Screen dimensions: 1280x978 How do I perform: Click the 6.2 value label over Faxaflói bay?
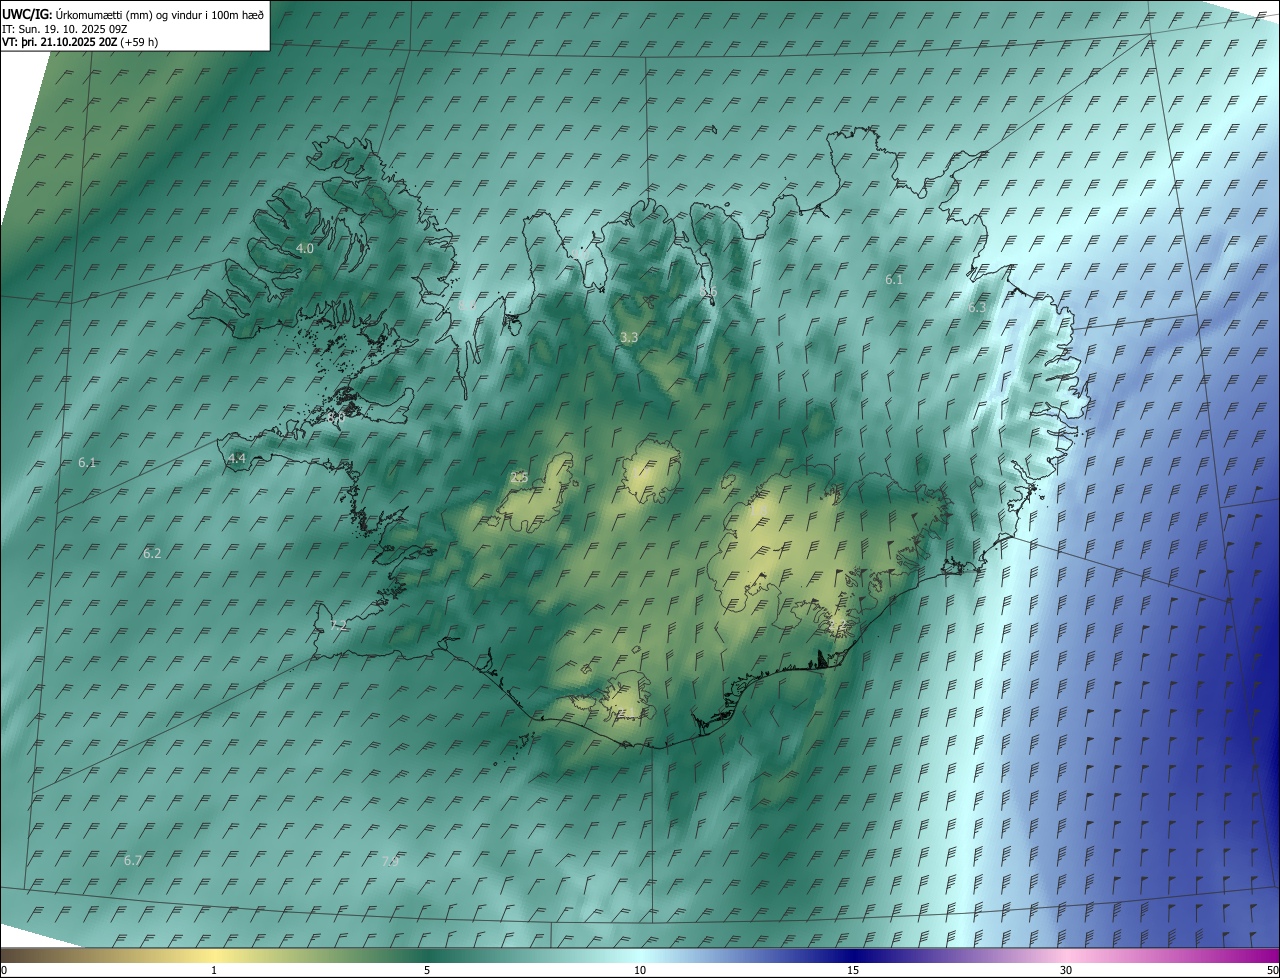pos(152,553)
